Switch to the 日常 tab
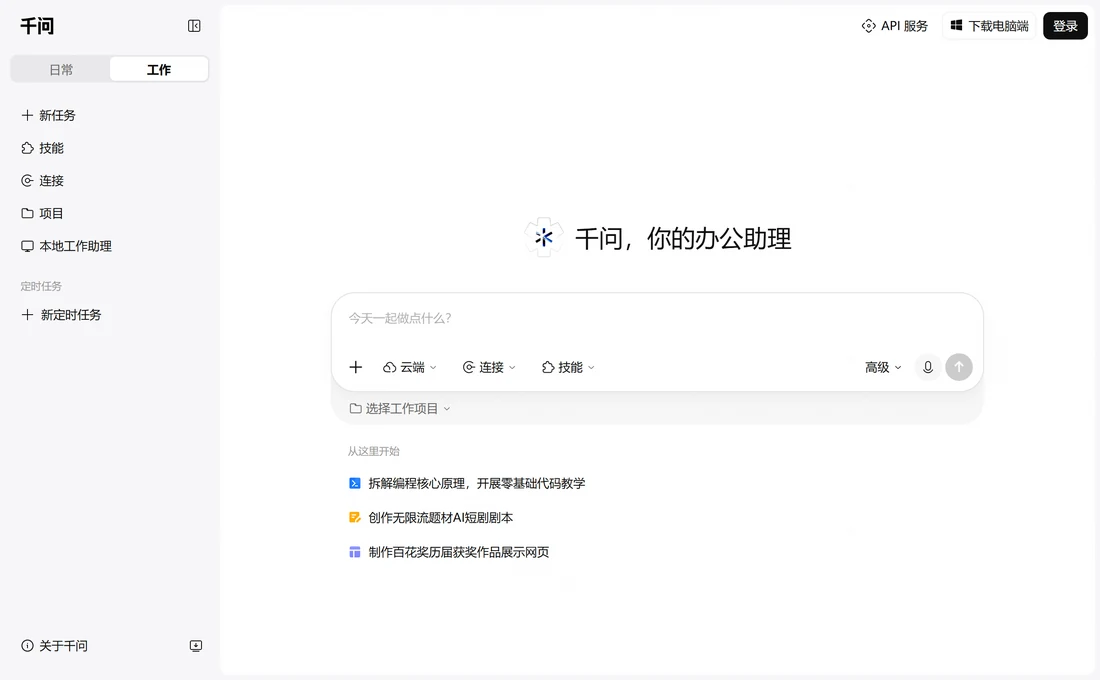Viewport: 1100px width, 680px height. (x=61, y=69)
